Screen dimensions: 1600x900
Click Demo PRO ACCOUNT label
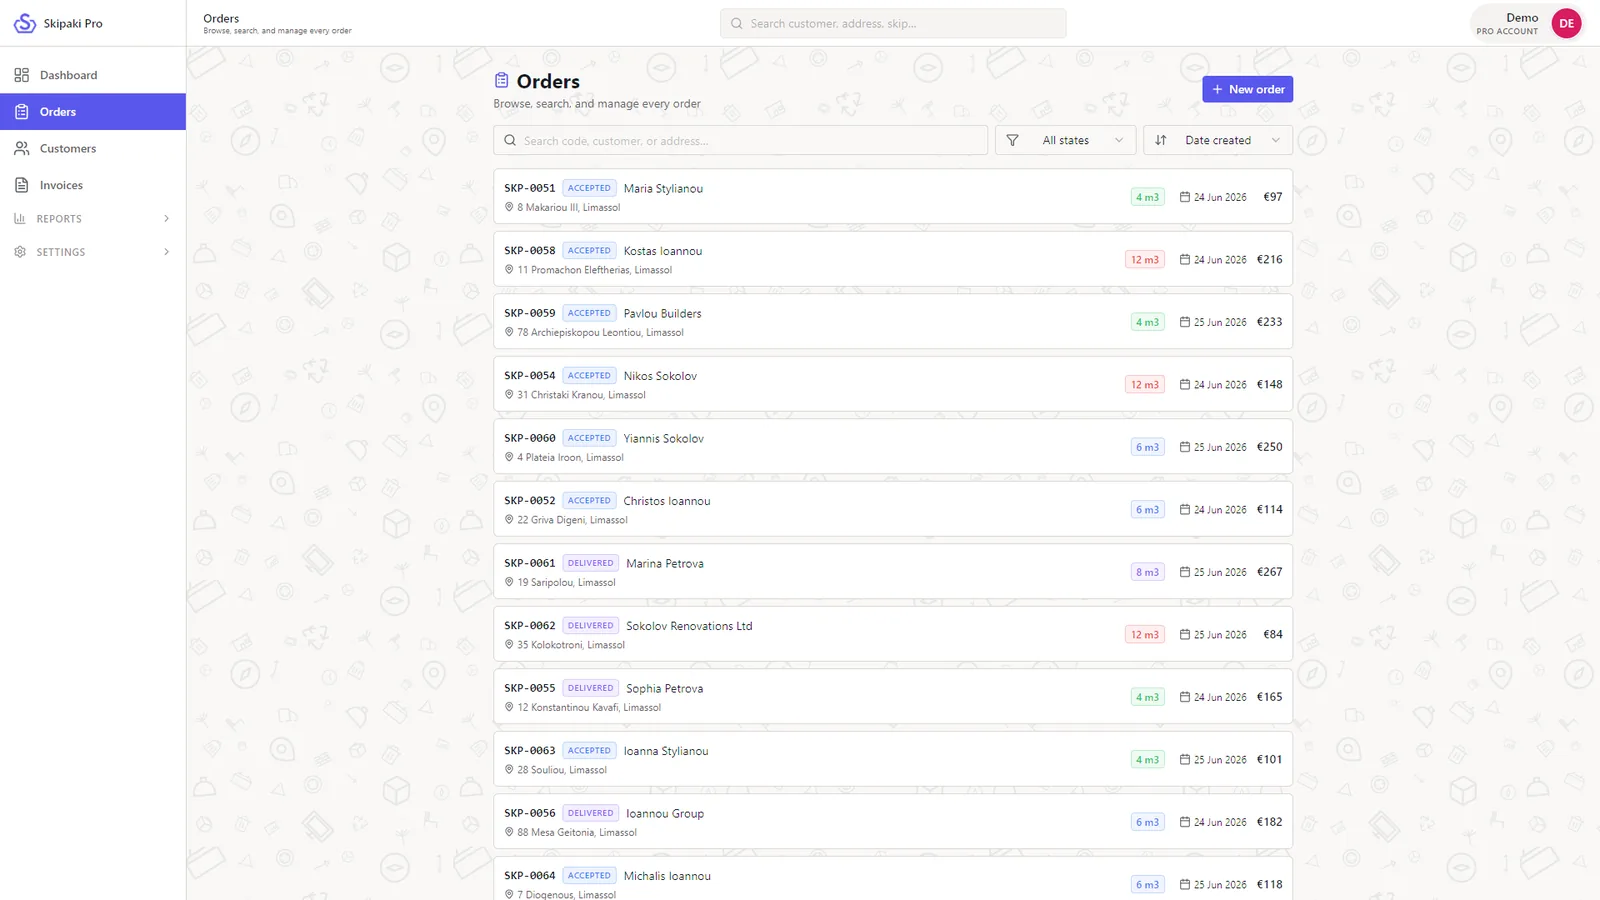click(x=1507, y=23)
